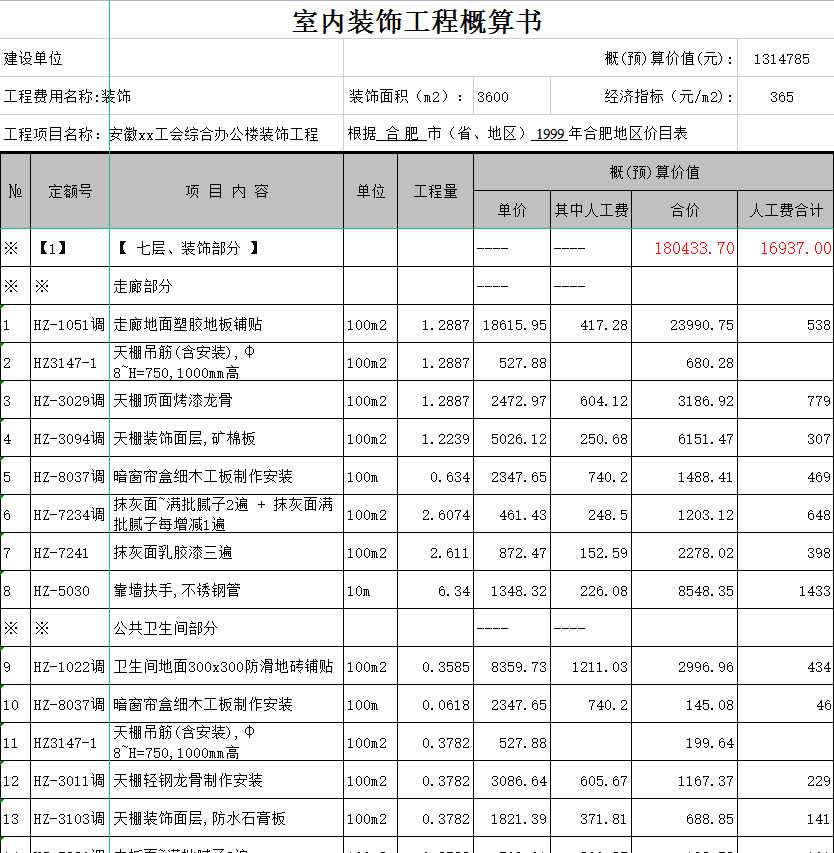Select the '1999年合肥地区价目表' basis text
834x853 pixels.
click(611, 134)
